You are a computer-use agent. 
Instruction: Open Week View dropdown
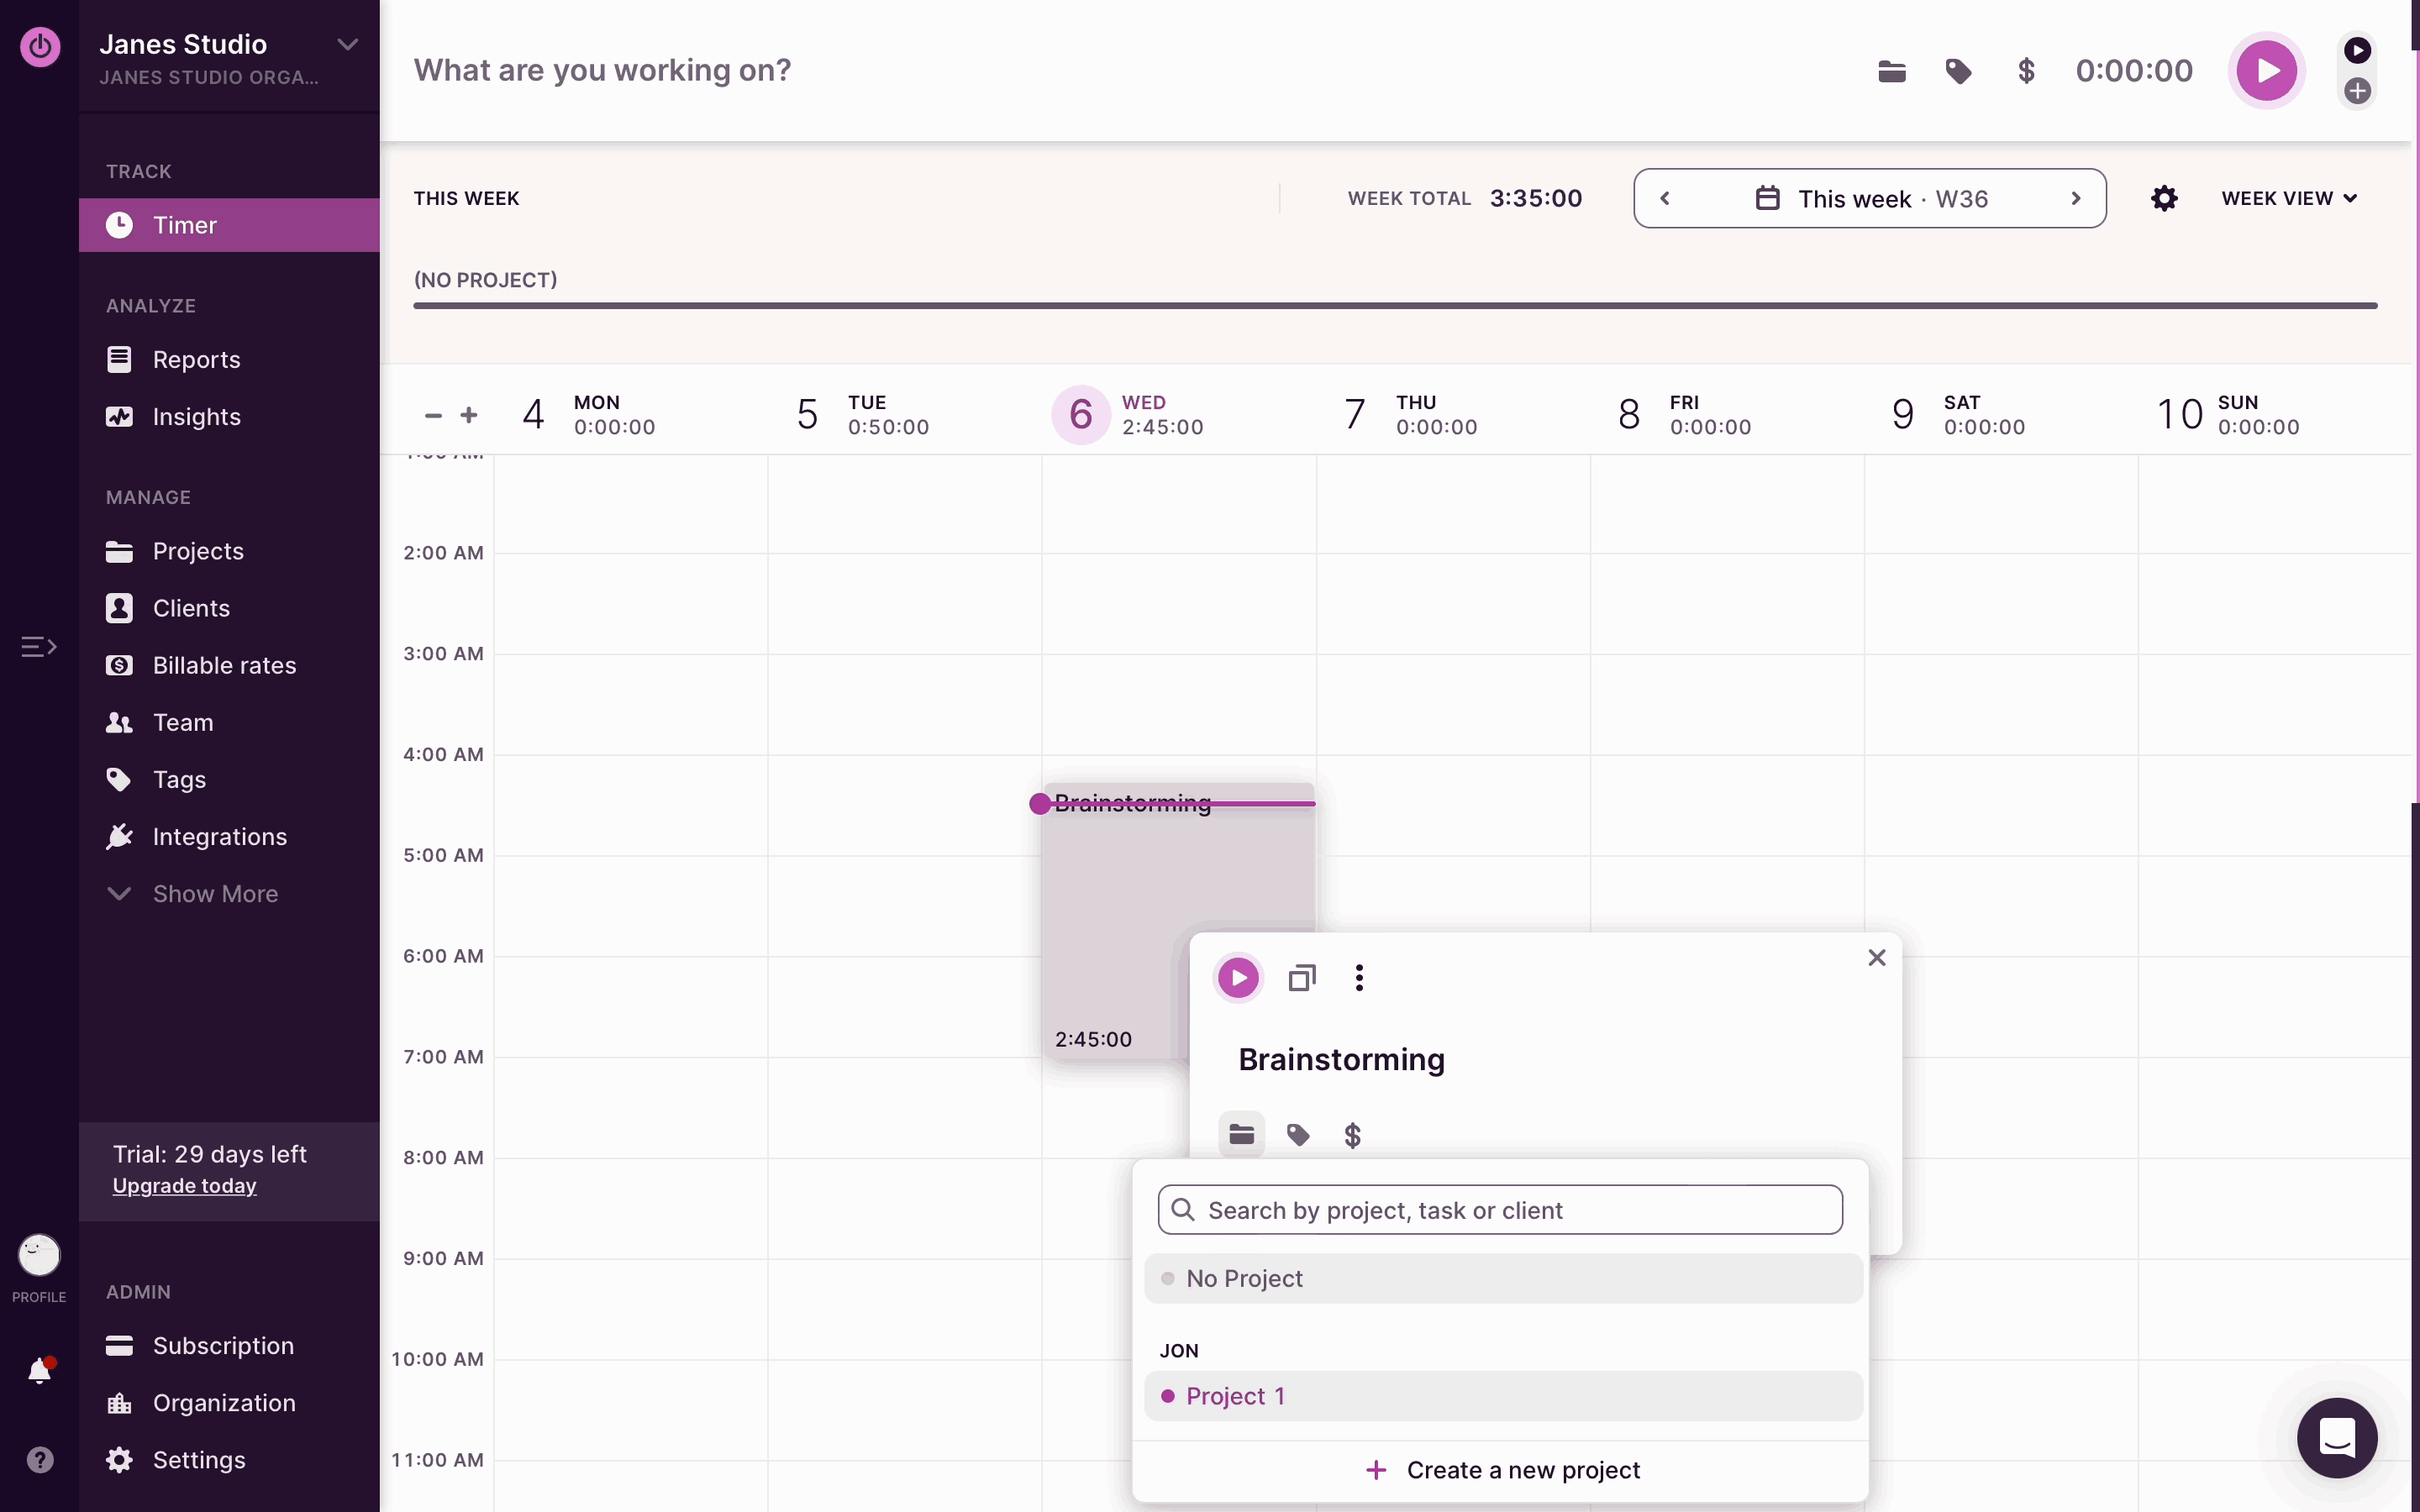click(2289, 198)
